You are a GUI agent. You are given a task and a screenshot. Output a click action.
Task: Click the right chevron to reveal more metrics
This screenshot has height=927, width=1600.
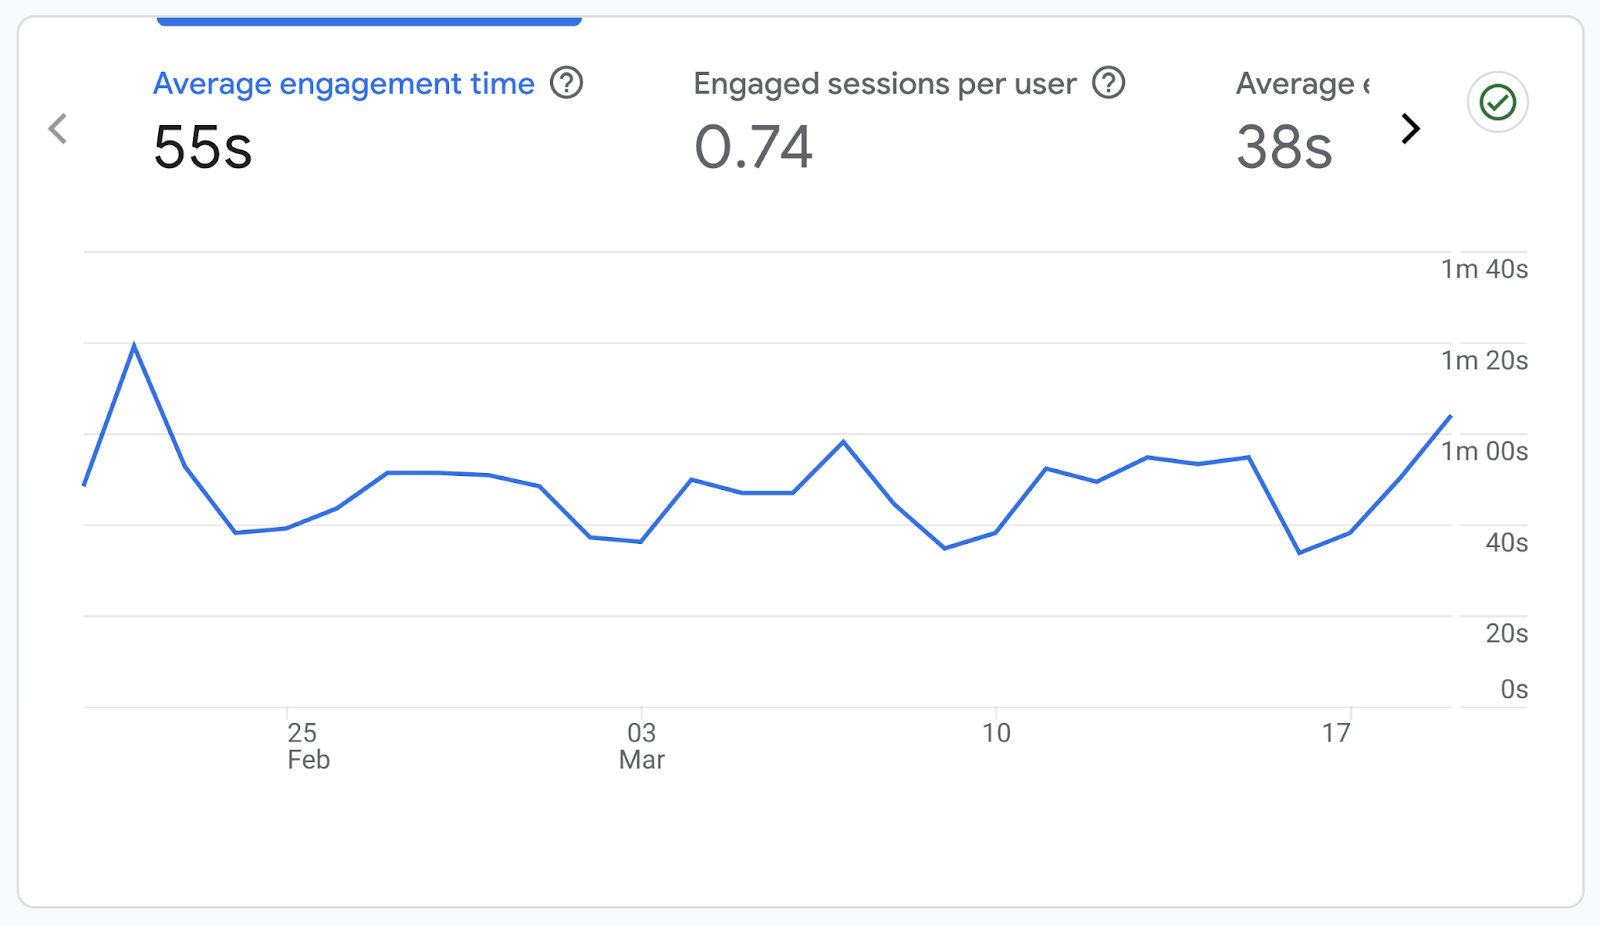[x=1410, y=128]
